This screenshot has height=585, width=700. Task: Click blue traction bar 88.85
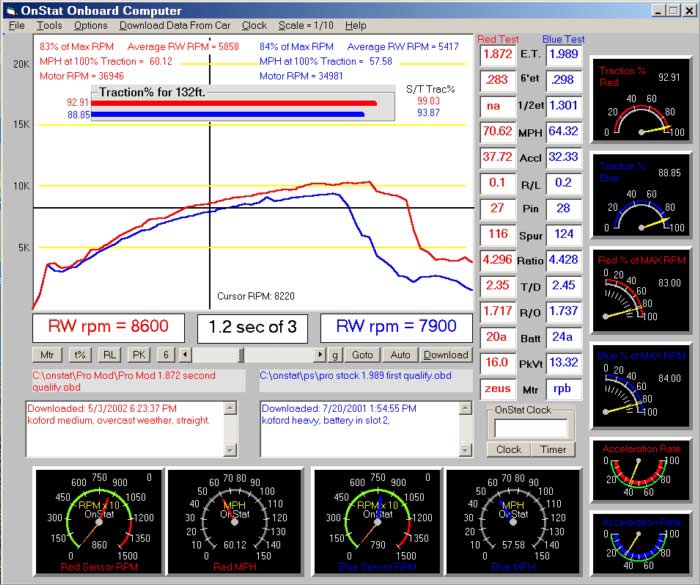pyautogui.click(x=228, y=114)
